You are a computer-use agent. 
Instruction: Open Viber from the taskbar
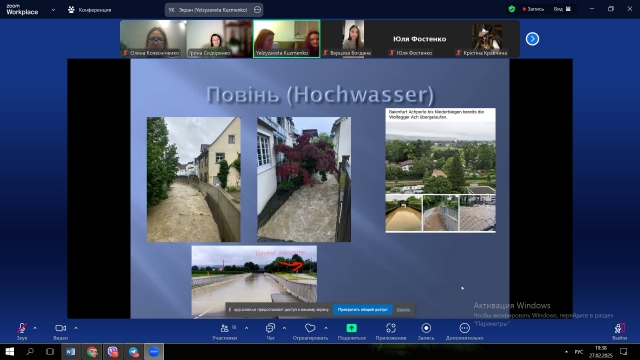click(113, 351)
